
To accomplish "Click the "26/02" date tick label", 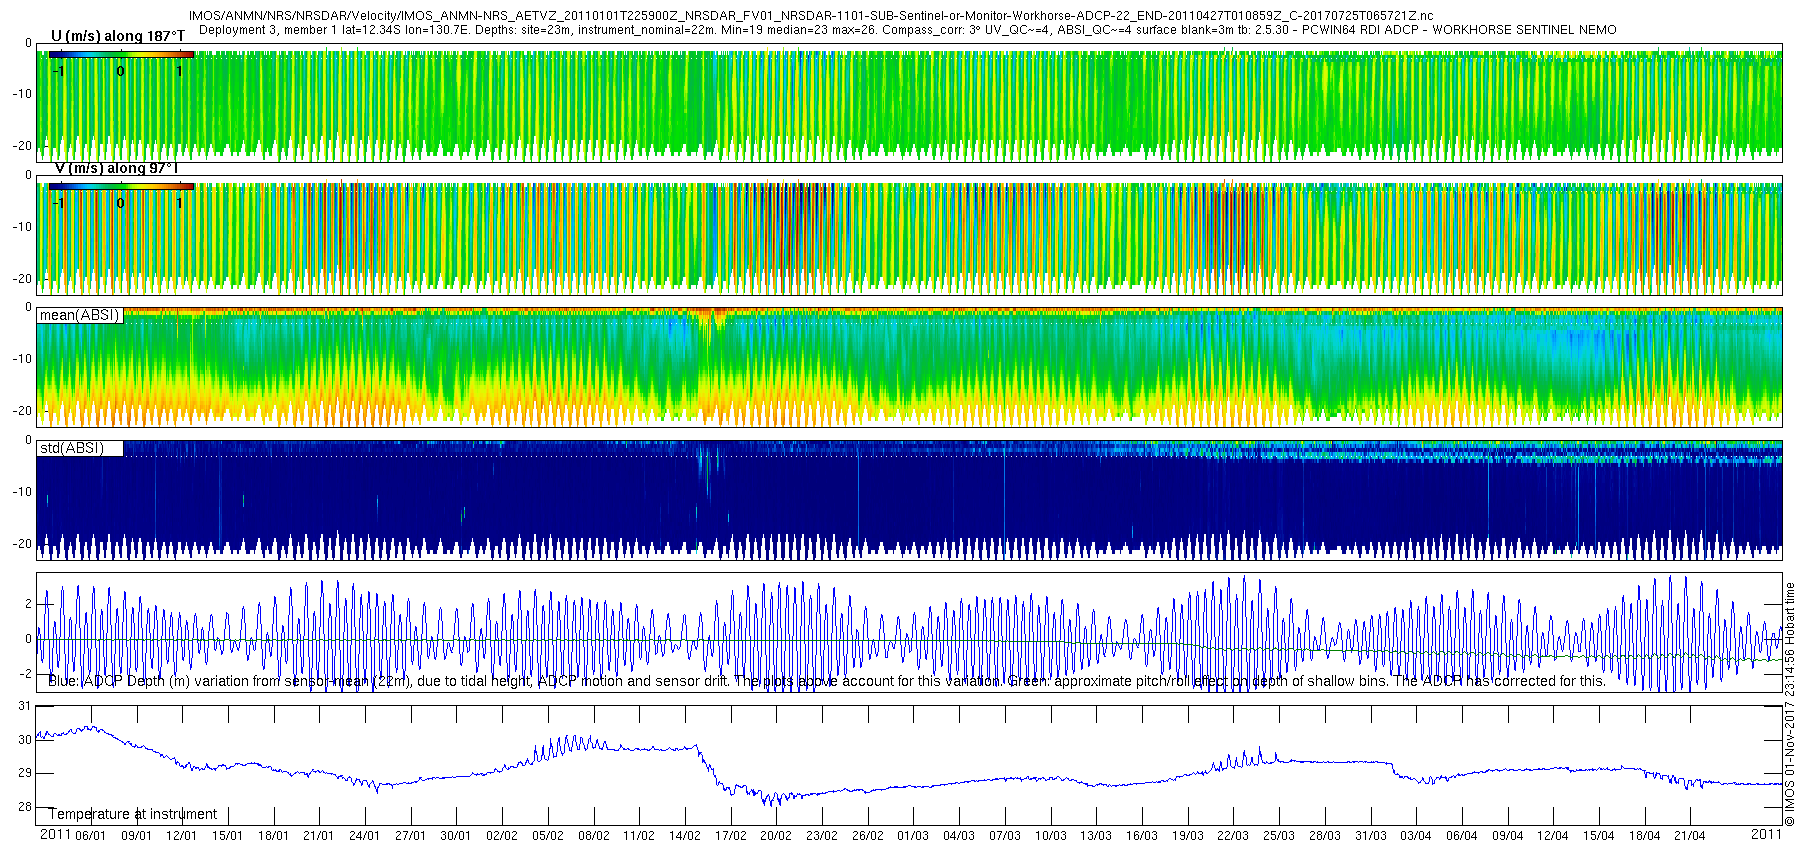I will click(x=868, y=836).
